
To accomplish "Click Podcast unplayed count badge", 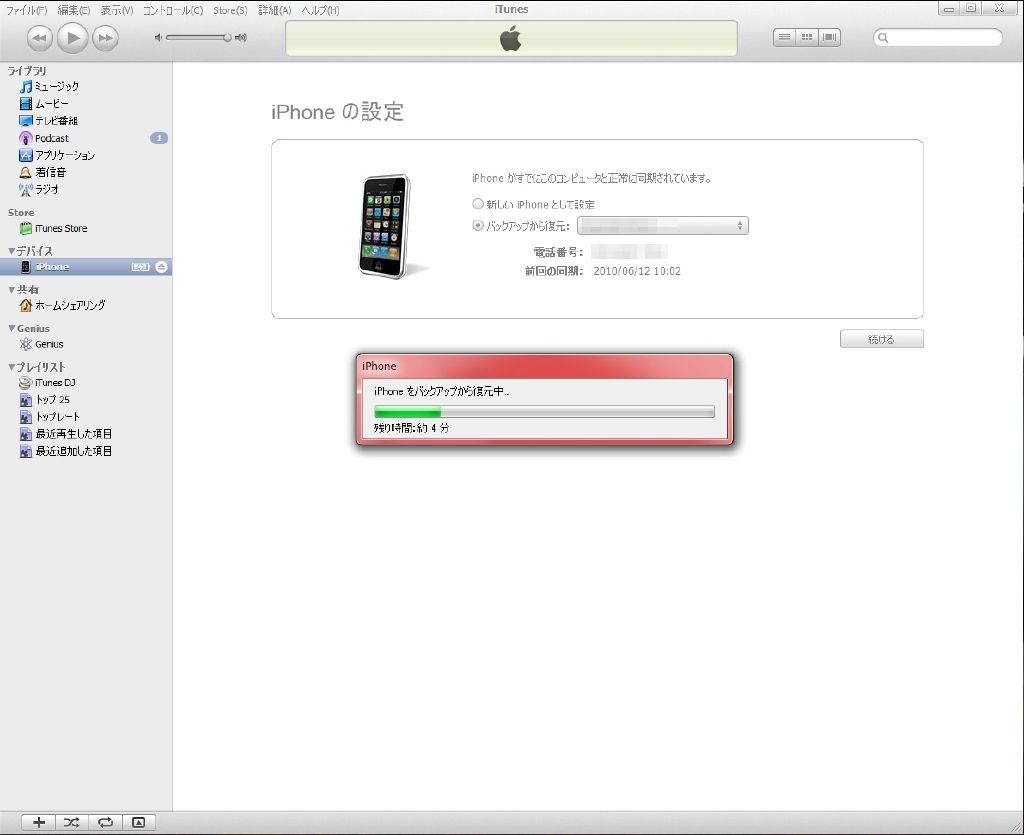I will pyautogui.click(x=159, y=138).
